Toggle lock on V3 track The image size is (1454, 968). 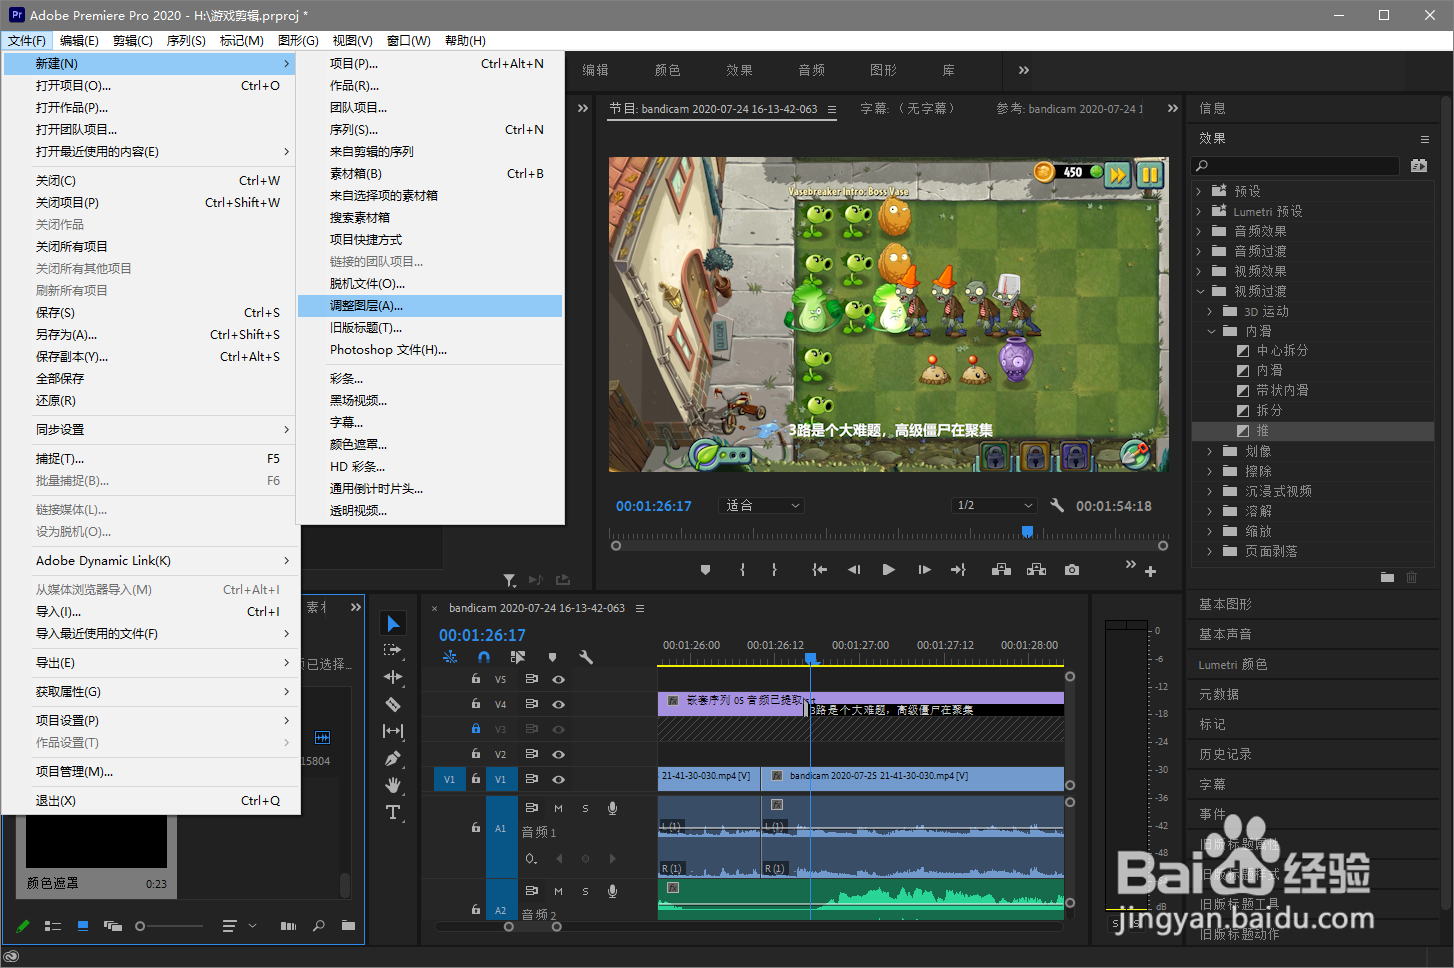pyautogui.click(x=476, y=729)
